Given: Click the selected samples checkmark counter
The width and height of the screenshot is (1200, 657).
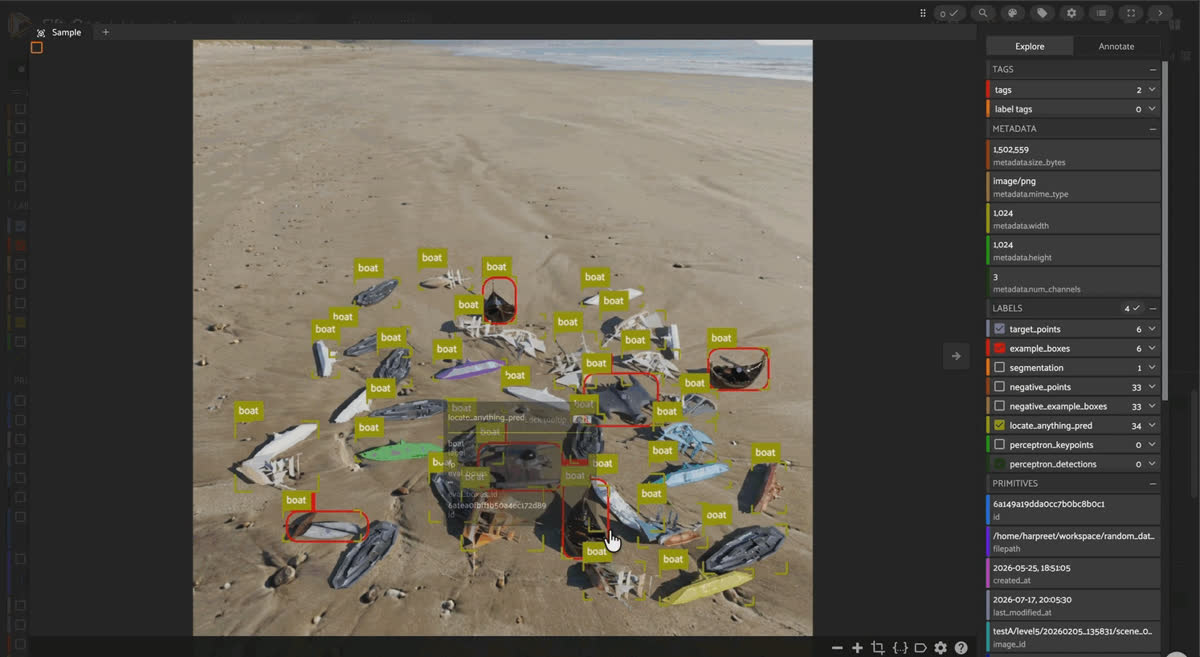Looking at the screenshot, I should pyautogui.click(x=948, y=13).
